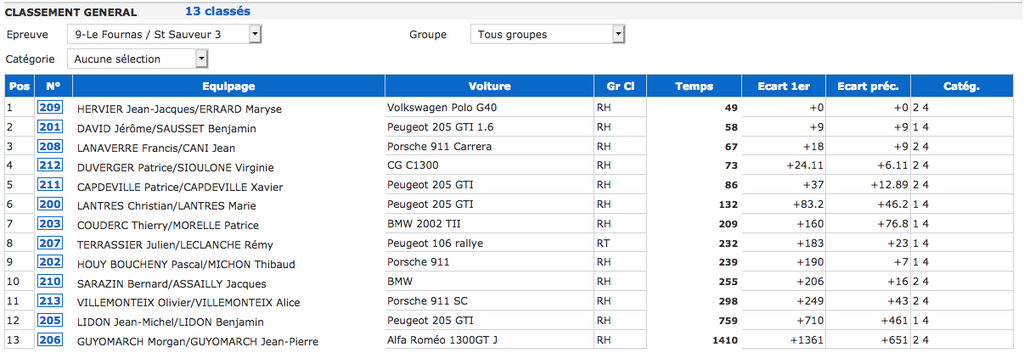This screenshot has width=1024, height=364.
Task: Click car number 207 link
Action: (x=50, y=244)
